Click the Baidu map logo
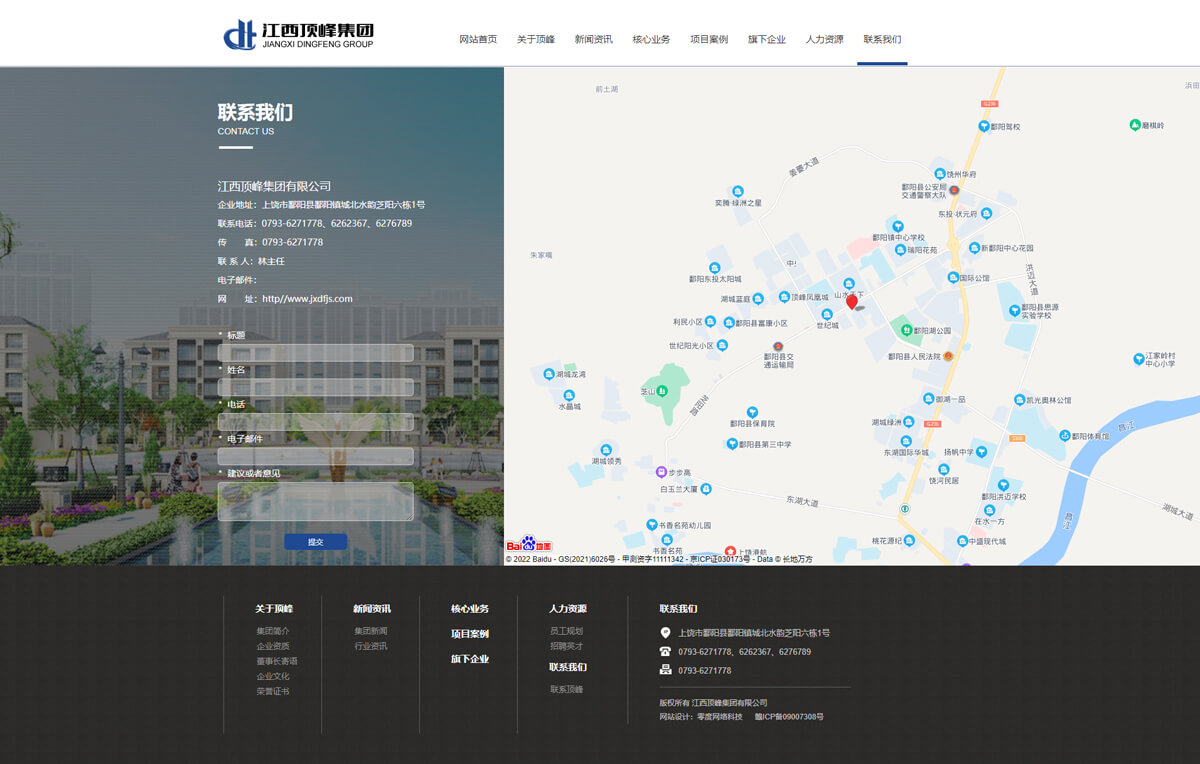Image resolution: width=1200 pixels, height=764 pixels. coord(529,545)
